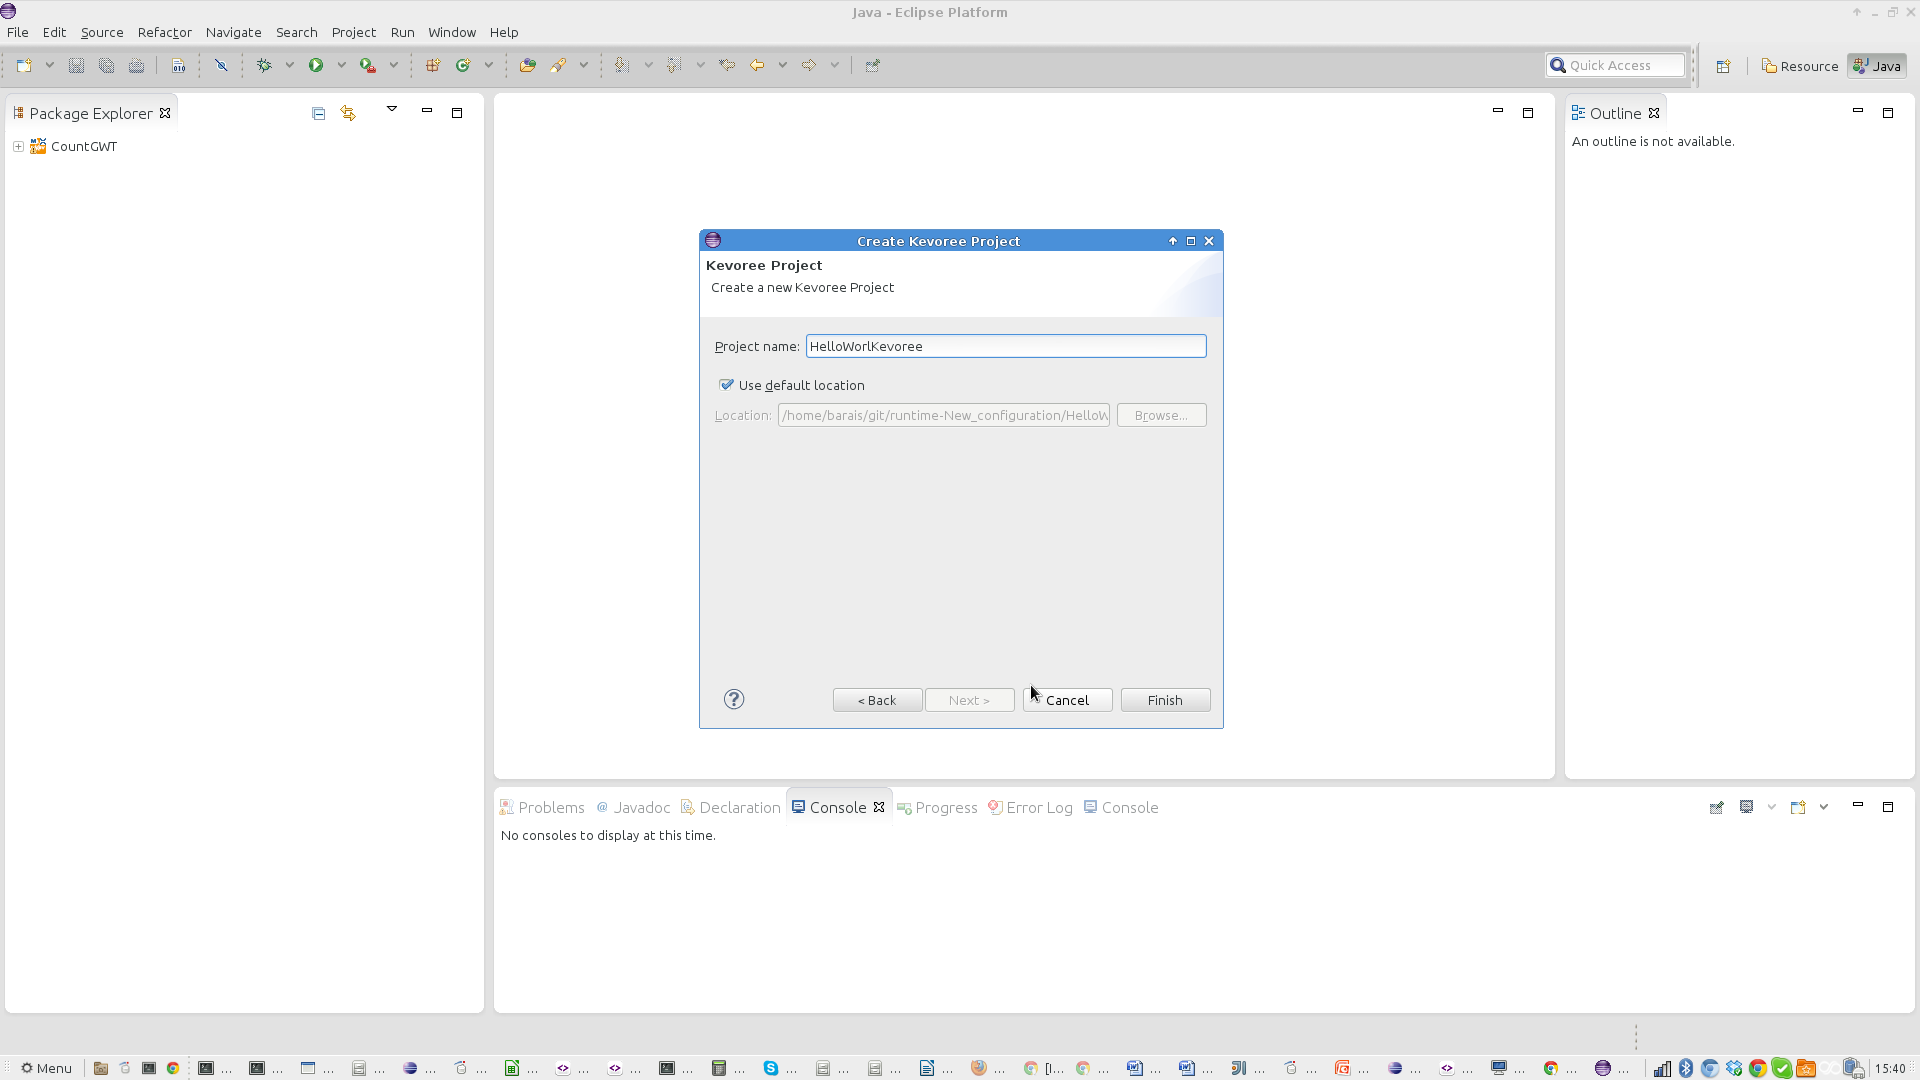Open the Run dropdown arrow

(341, 65)
